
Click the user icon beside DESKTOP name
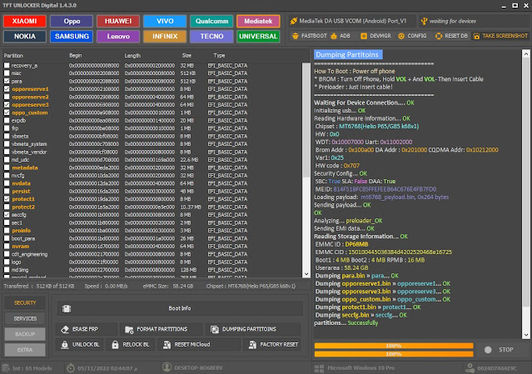(x=167, y=368)
